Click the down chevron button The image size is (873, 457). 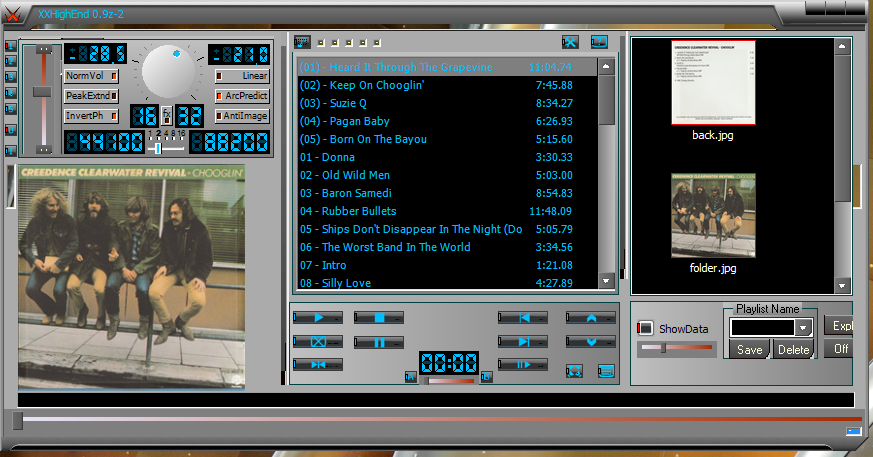(x=591, y=342)
